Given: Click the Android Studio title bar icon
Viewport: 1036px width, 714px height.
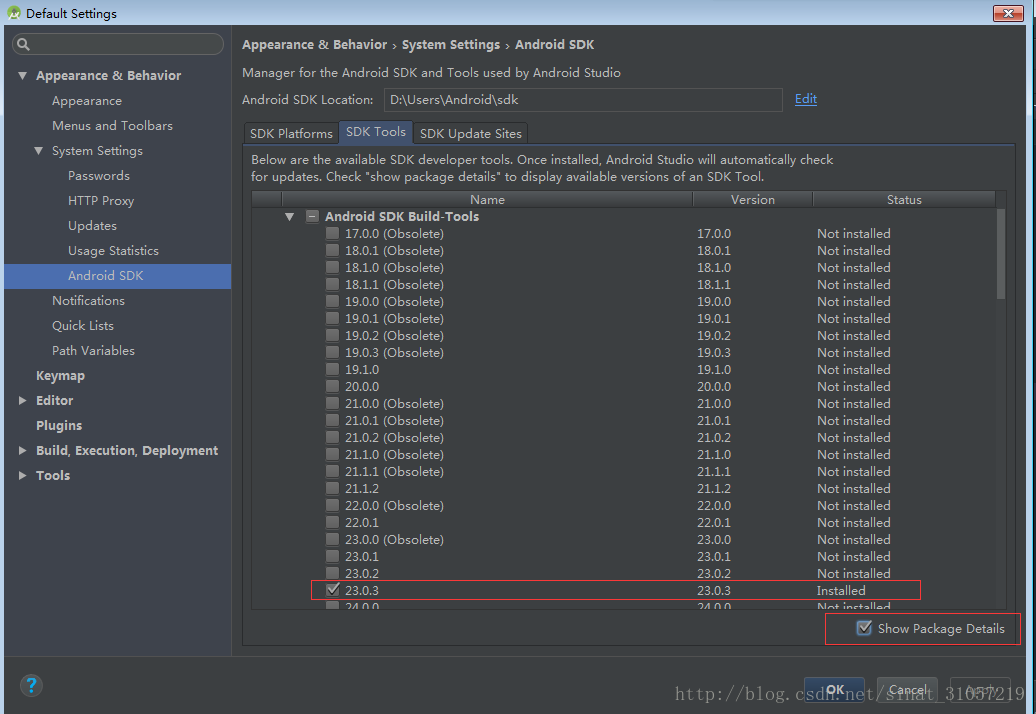Looking at the screenshot, I should (13, 13).
